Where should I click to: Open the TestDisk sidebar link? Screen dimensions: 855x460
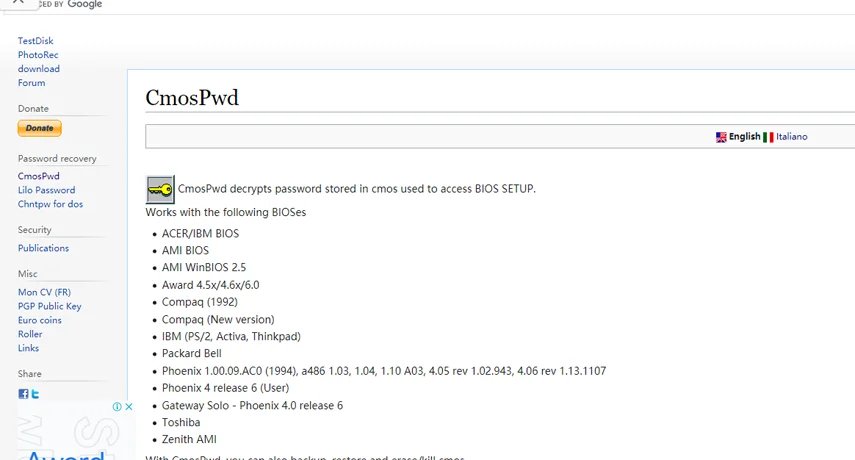pyautogui.click(x=34, y=41)
